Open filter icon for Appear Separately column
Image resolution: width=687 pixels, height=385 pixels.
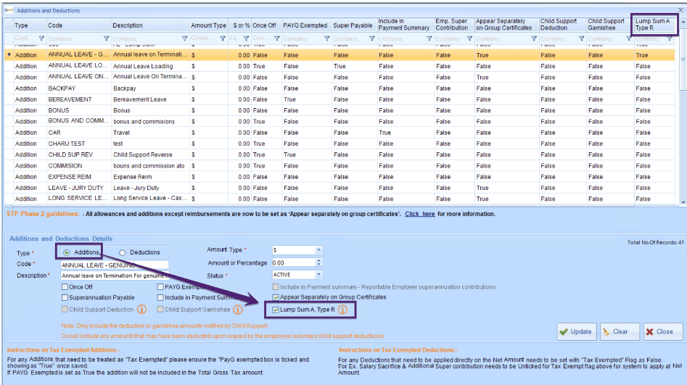point(534,39)
